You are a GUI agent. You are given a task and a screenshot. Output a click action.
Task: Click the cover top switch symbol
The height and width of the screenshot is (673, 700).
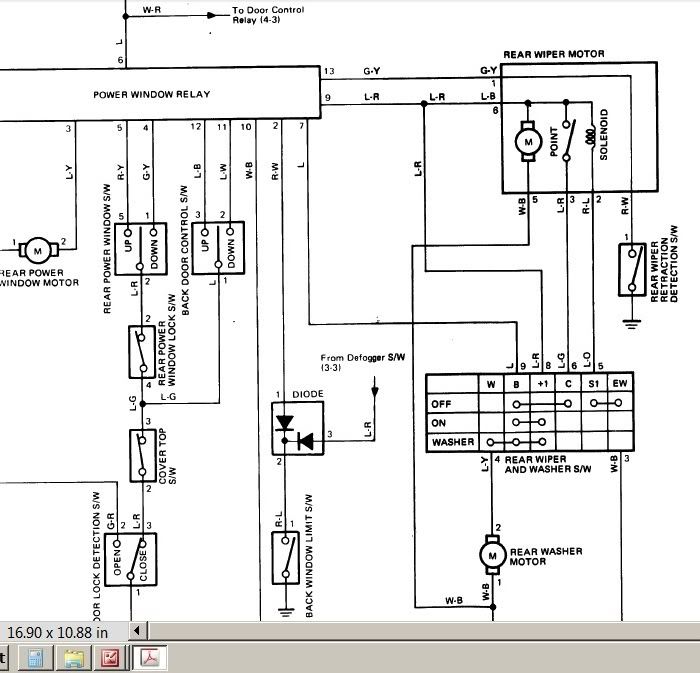pos(139,453)
